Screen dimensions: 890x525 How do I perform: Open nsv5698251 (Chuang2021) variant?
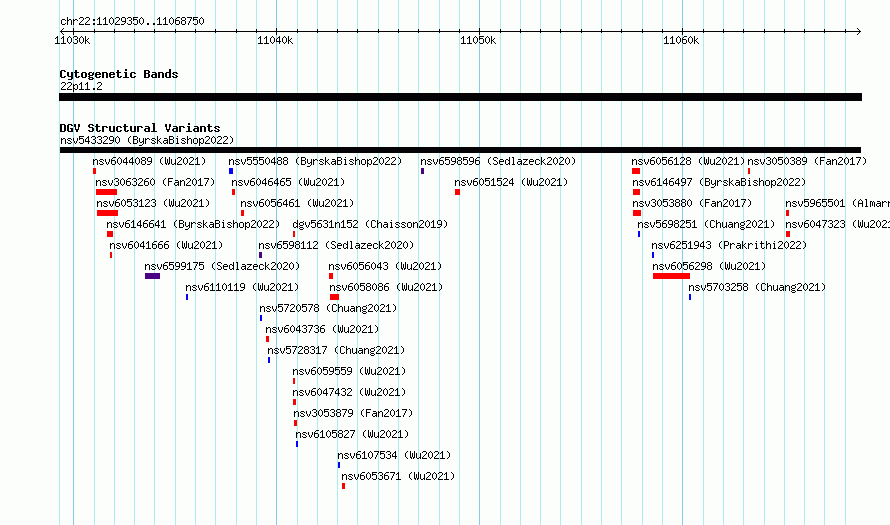(706, 224)
